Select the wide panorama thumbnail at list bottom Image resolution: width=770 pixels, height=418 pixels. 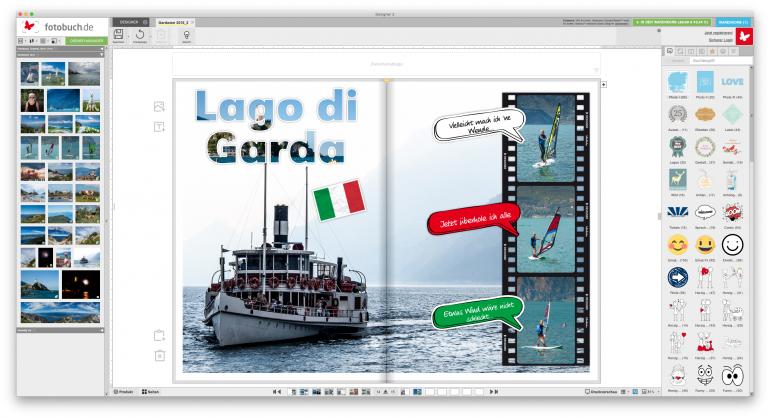60,312
